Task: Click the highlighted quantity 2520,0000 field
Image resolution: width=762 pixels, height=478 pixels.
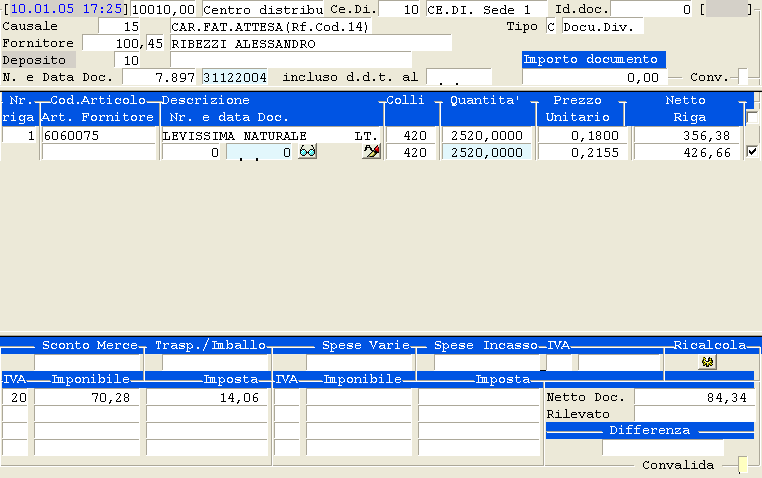Action: tap(486, 152)
